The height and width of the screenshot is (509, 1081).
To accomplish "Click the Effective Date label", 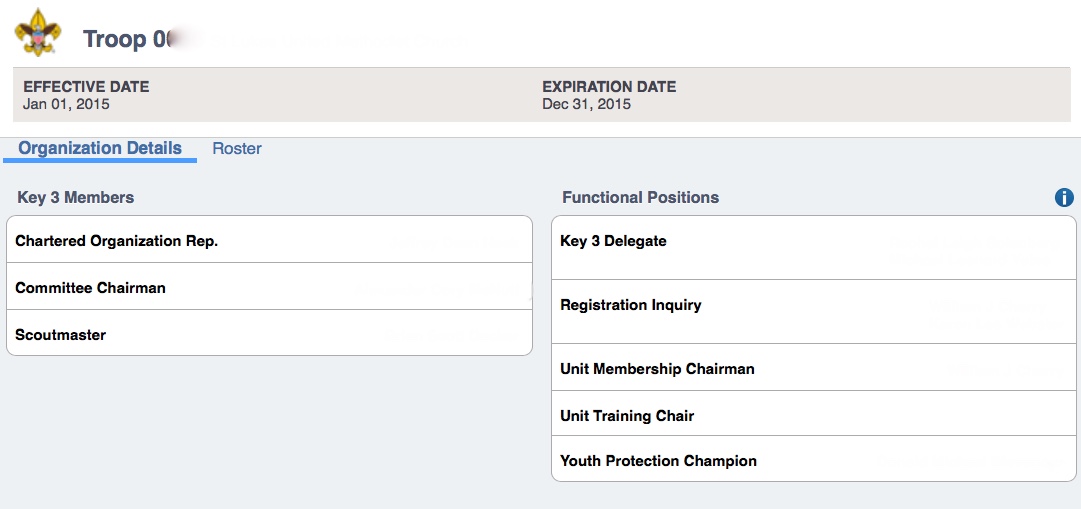I will tap(86, 87).
